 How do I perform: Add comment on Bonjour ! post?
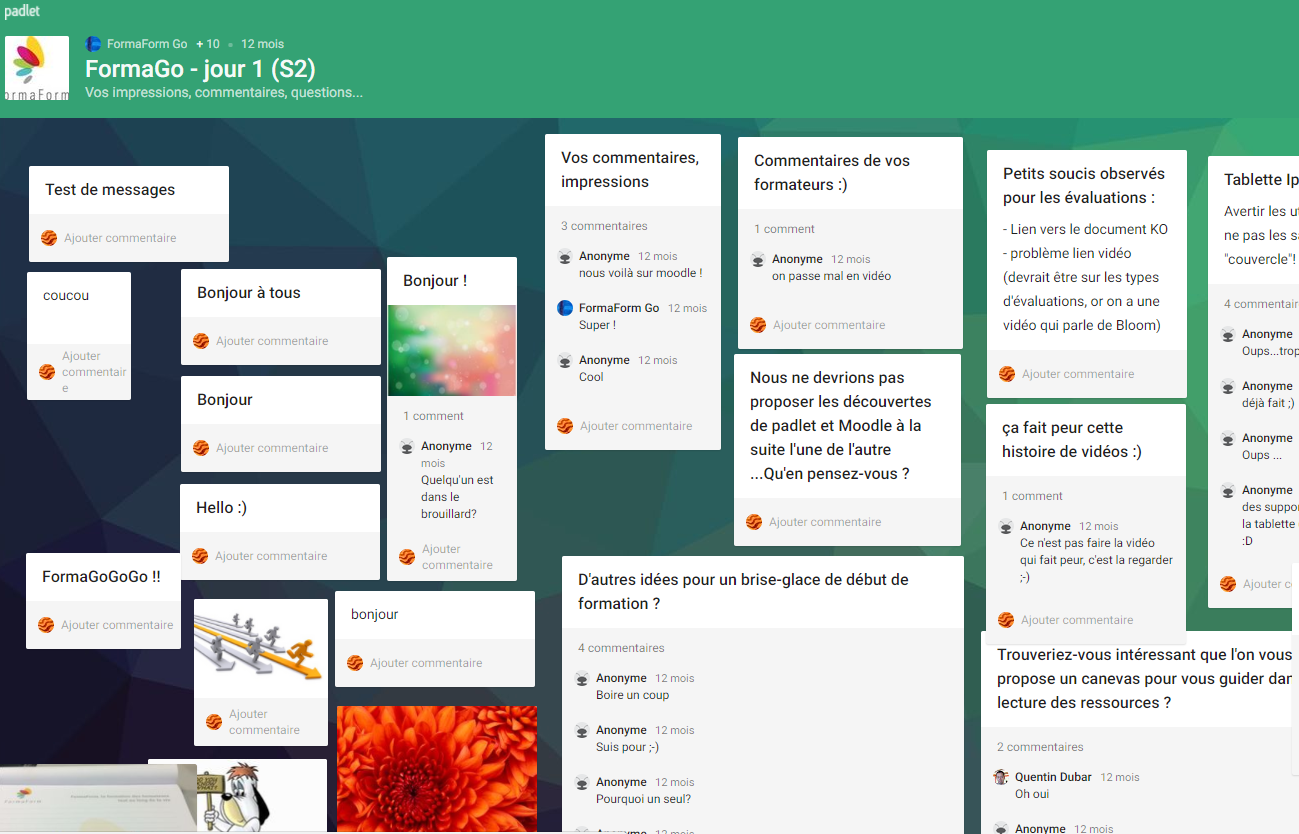pyautogui.click(x=457, y=557)
